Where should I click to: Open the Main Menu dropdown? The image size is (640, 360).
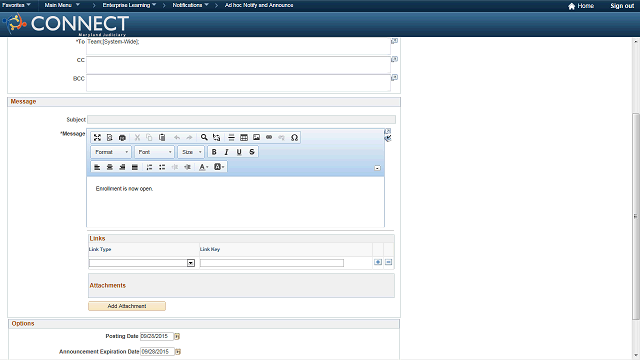62,5
